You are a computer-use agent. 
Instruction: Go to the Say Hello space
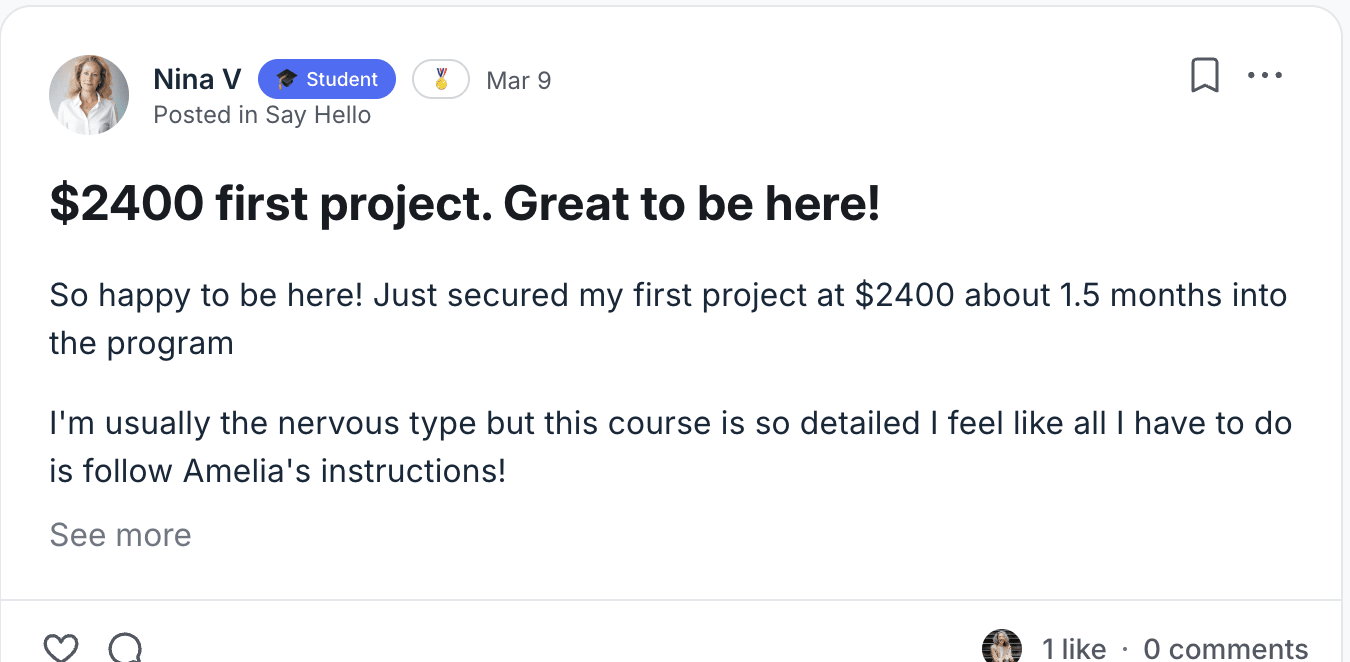pyautogui.click(x=318, y=115)
